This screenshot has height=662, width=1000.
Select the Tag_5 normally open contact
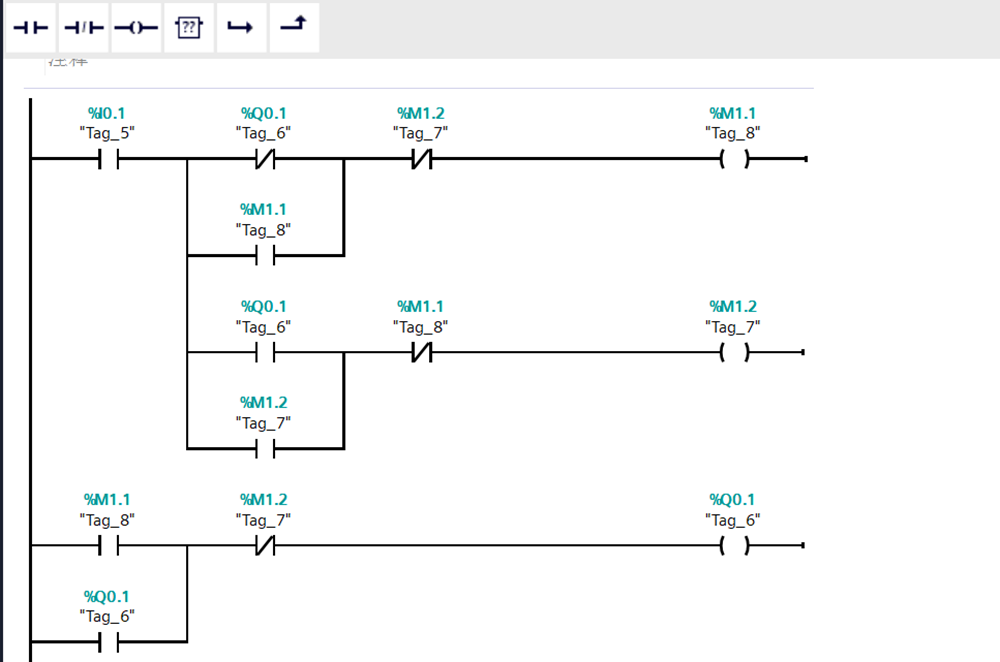108,159
